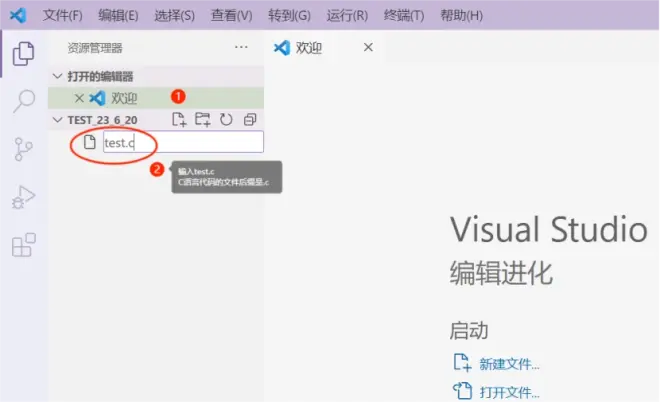Collapse all folders in explorer
Screen dimensions: 660x402
(x=250, y=120)
